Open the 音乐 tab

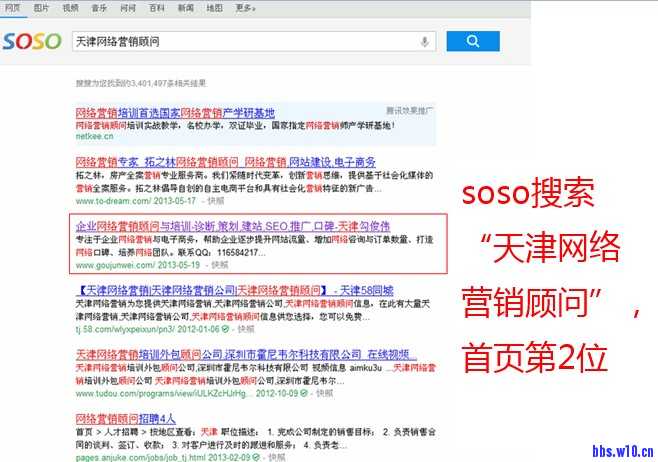pos(99,7)
